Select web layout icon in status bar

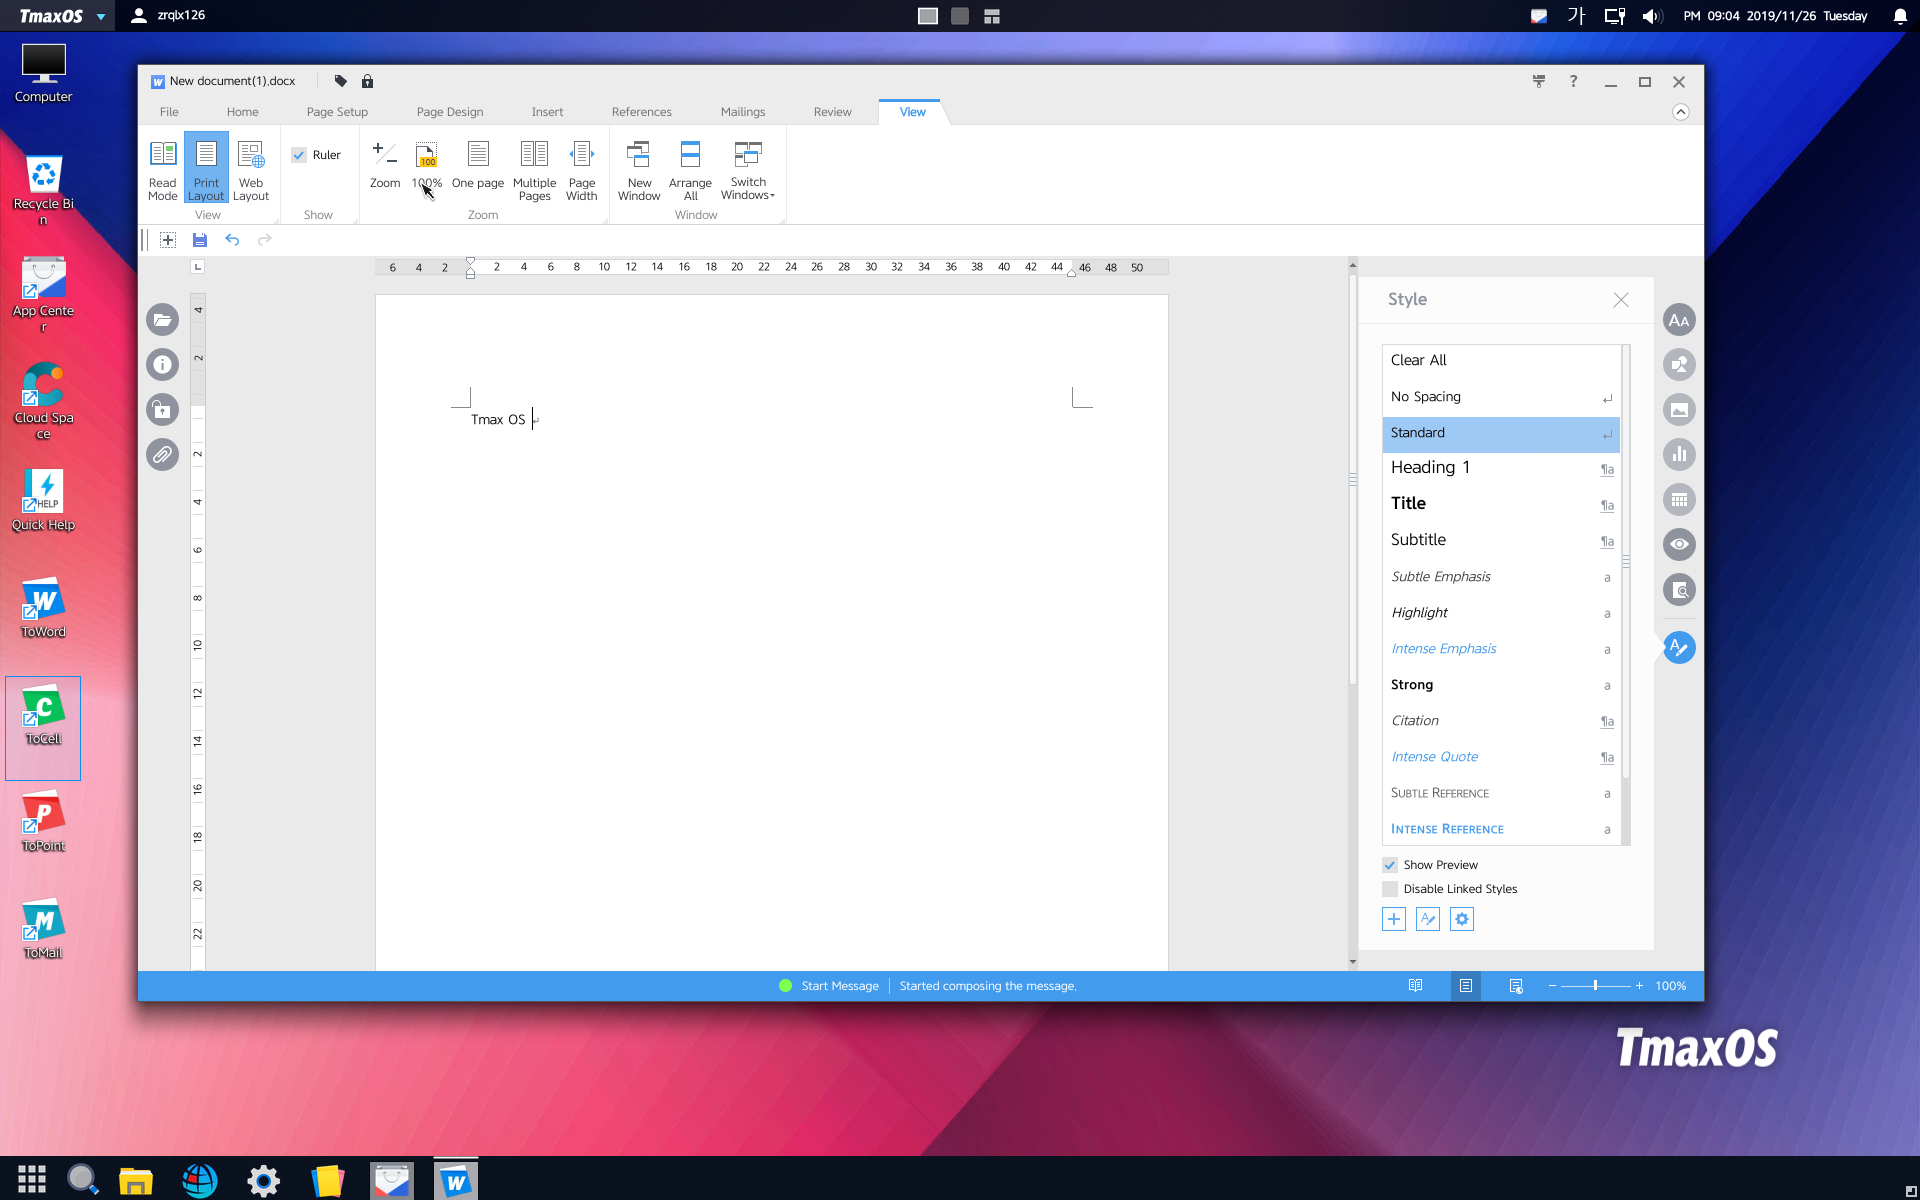click(x=1516, y=986)
